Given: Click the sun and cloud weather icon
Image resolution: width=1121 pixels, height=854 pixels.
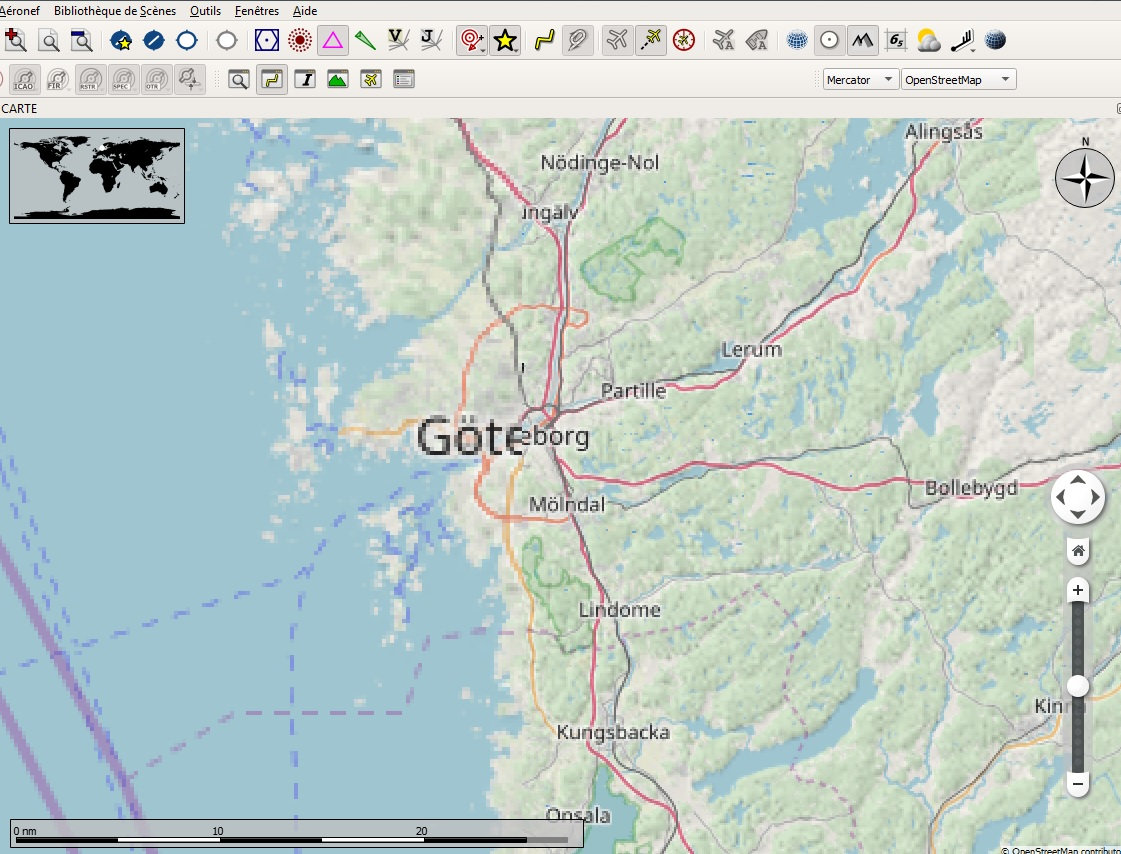Looking at the screenshot, I should tap(928, 40).
